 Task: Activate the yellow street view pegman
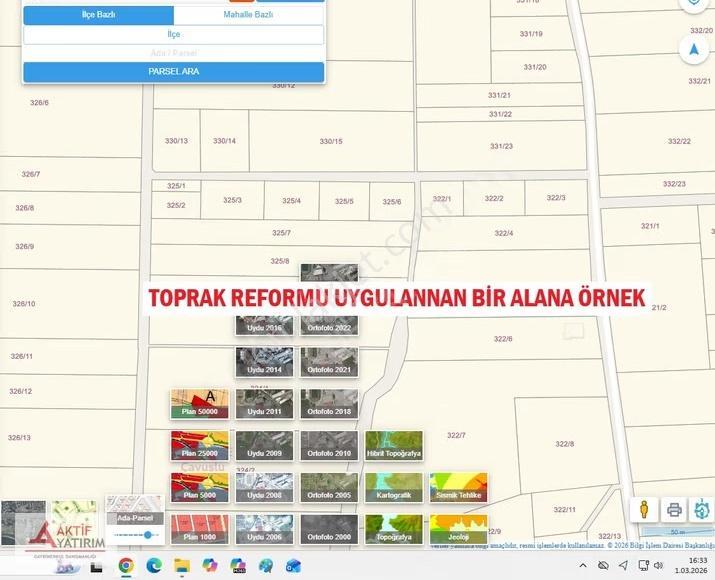tap(644, 509)
